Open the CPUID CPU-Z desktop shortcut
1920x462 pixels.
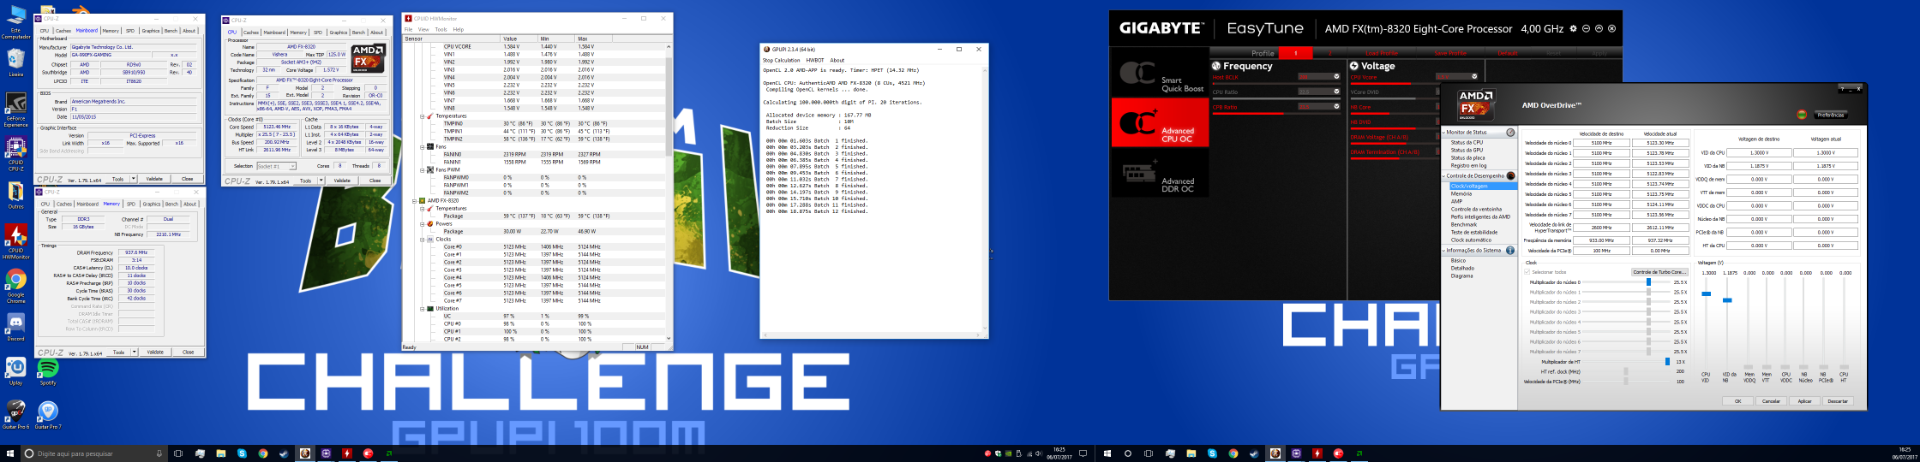pos(16,154)
